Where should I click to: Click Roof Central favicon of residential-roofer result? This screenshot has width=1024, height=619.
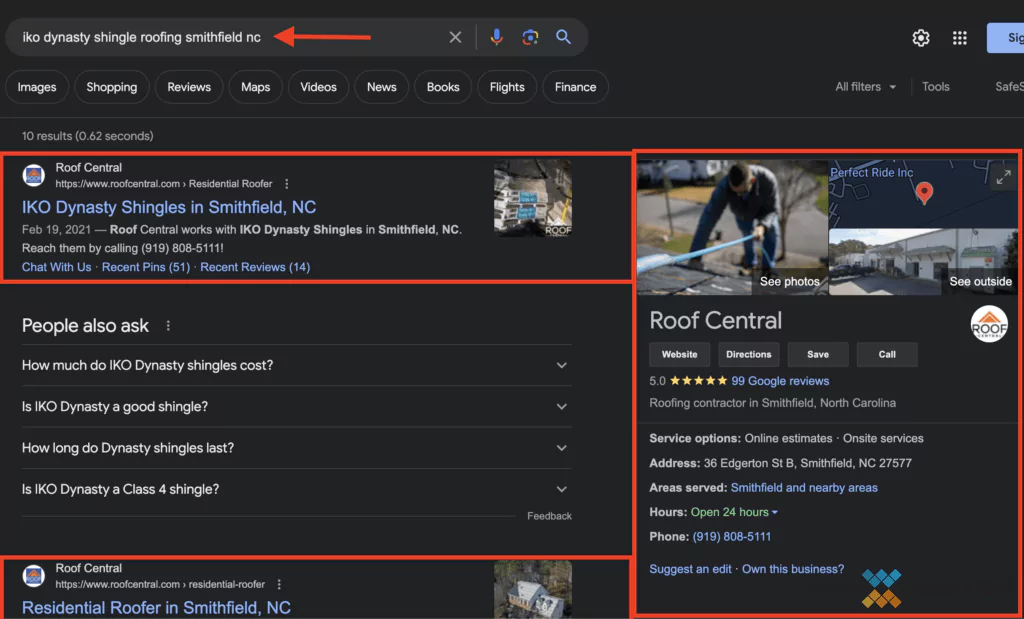(33, 576)
